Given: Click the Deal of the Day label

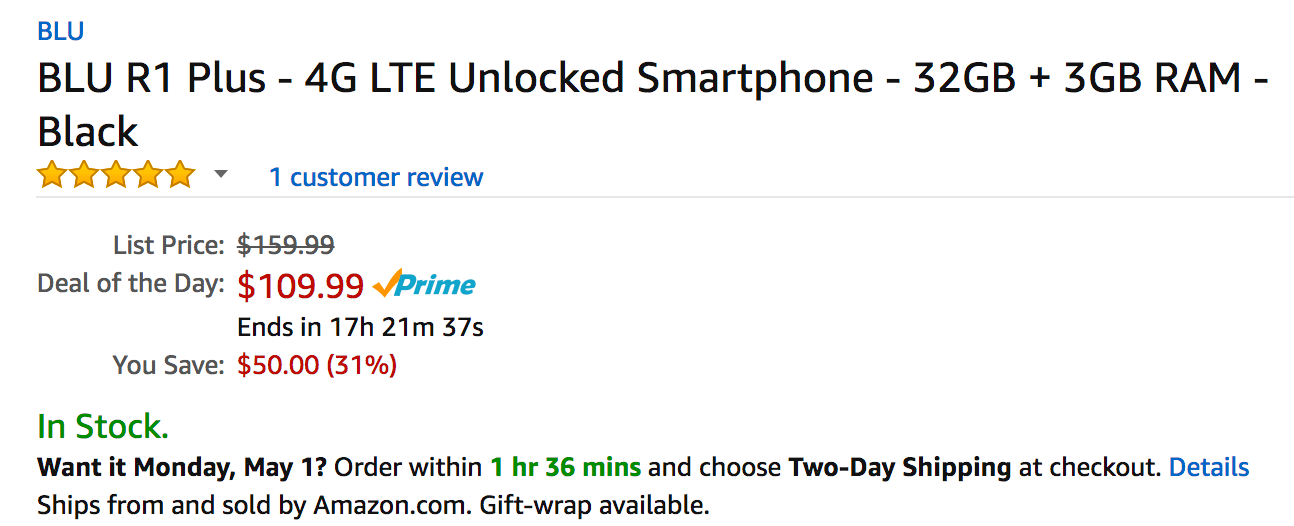Looking at the screenshot, I should [130, 283].
